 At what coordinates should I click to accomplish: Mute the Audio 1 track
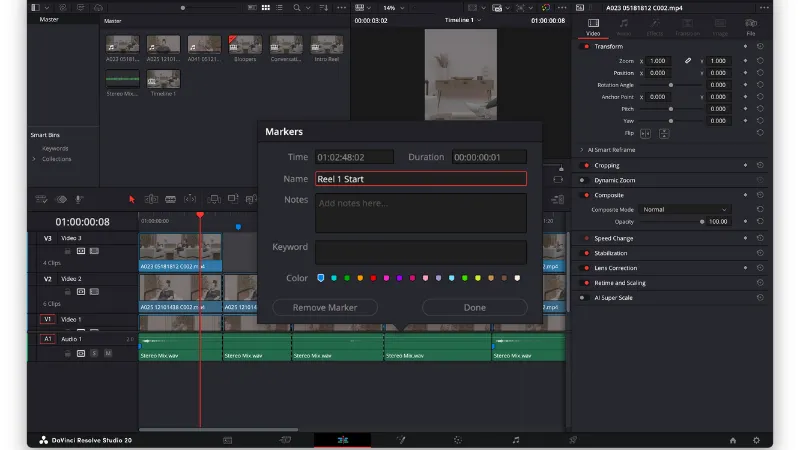(108, 353)
